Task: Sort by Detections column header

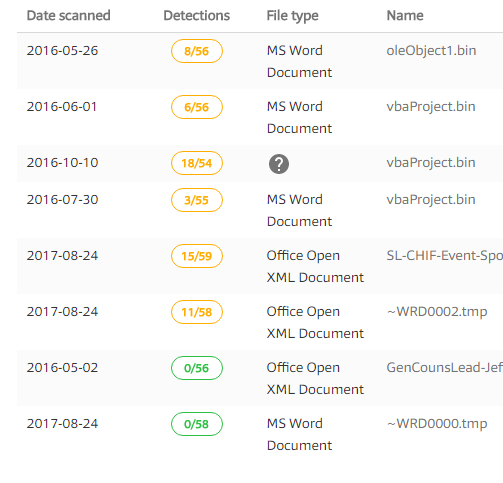Action: (x=197, y=16)
